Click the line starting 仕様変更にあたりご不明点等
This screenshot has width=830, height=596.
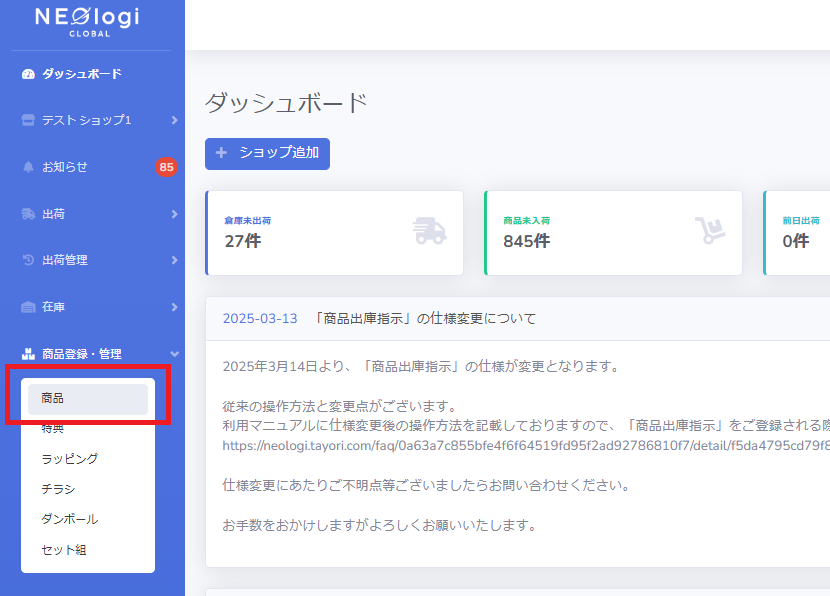pos(427,485)
